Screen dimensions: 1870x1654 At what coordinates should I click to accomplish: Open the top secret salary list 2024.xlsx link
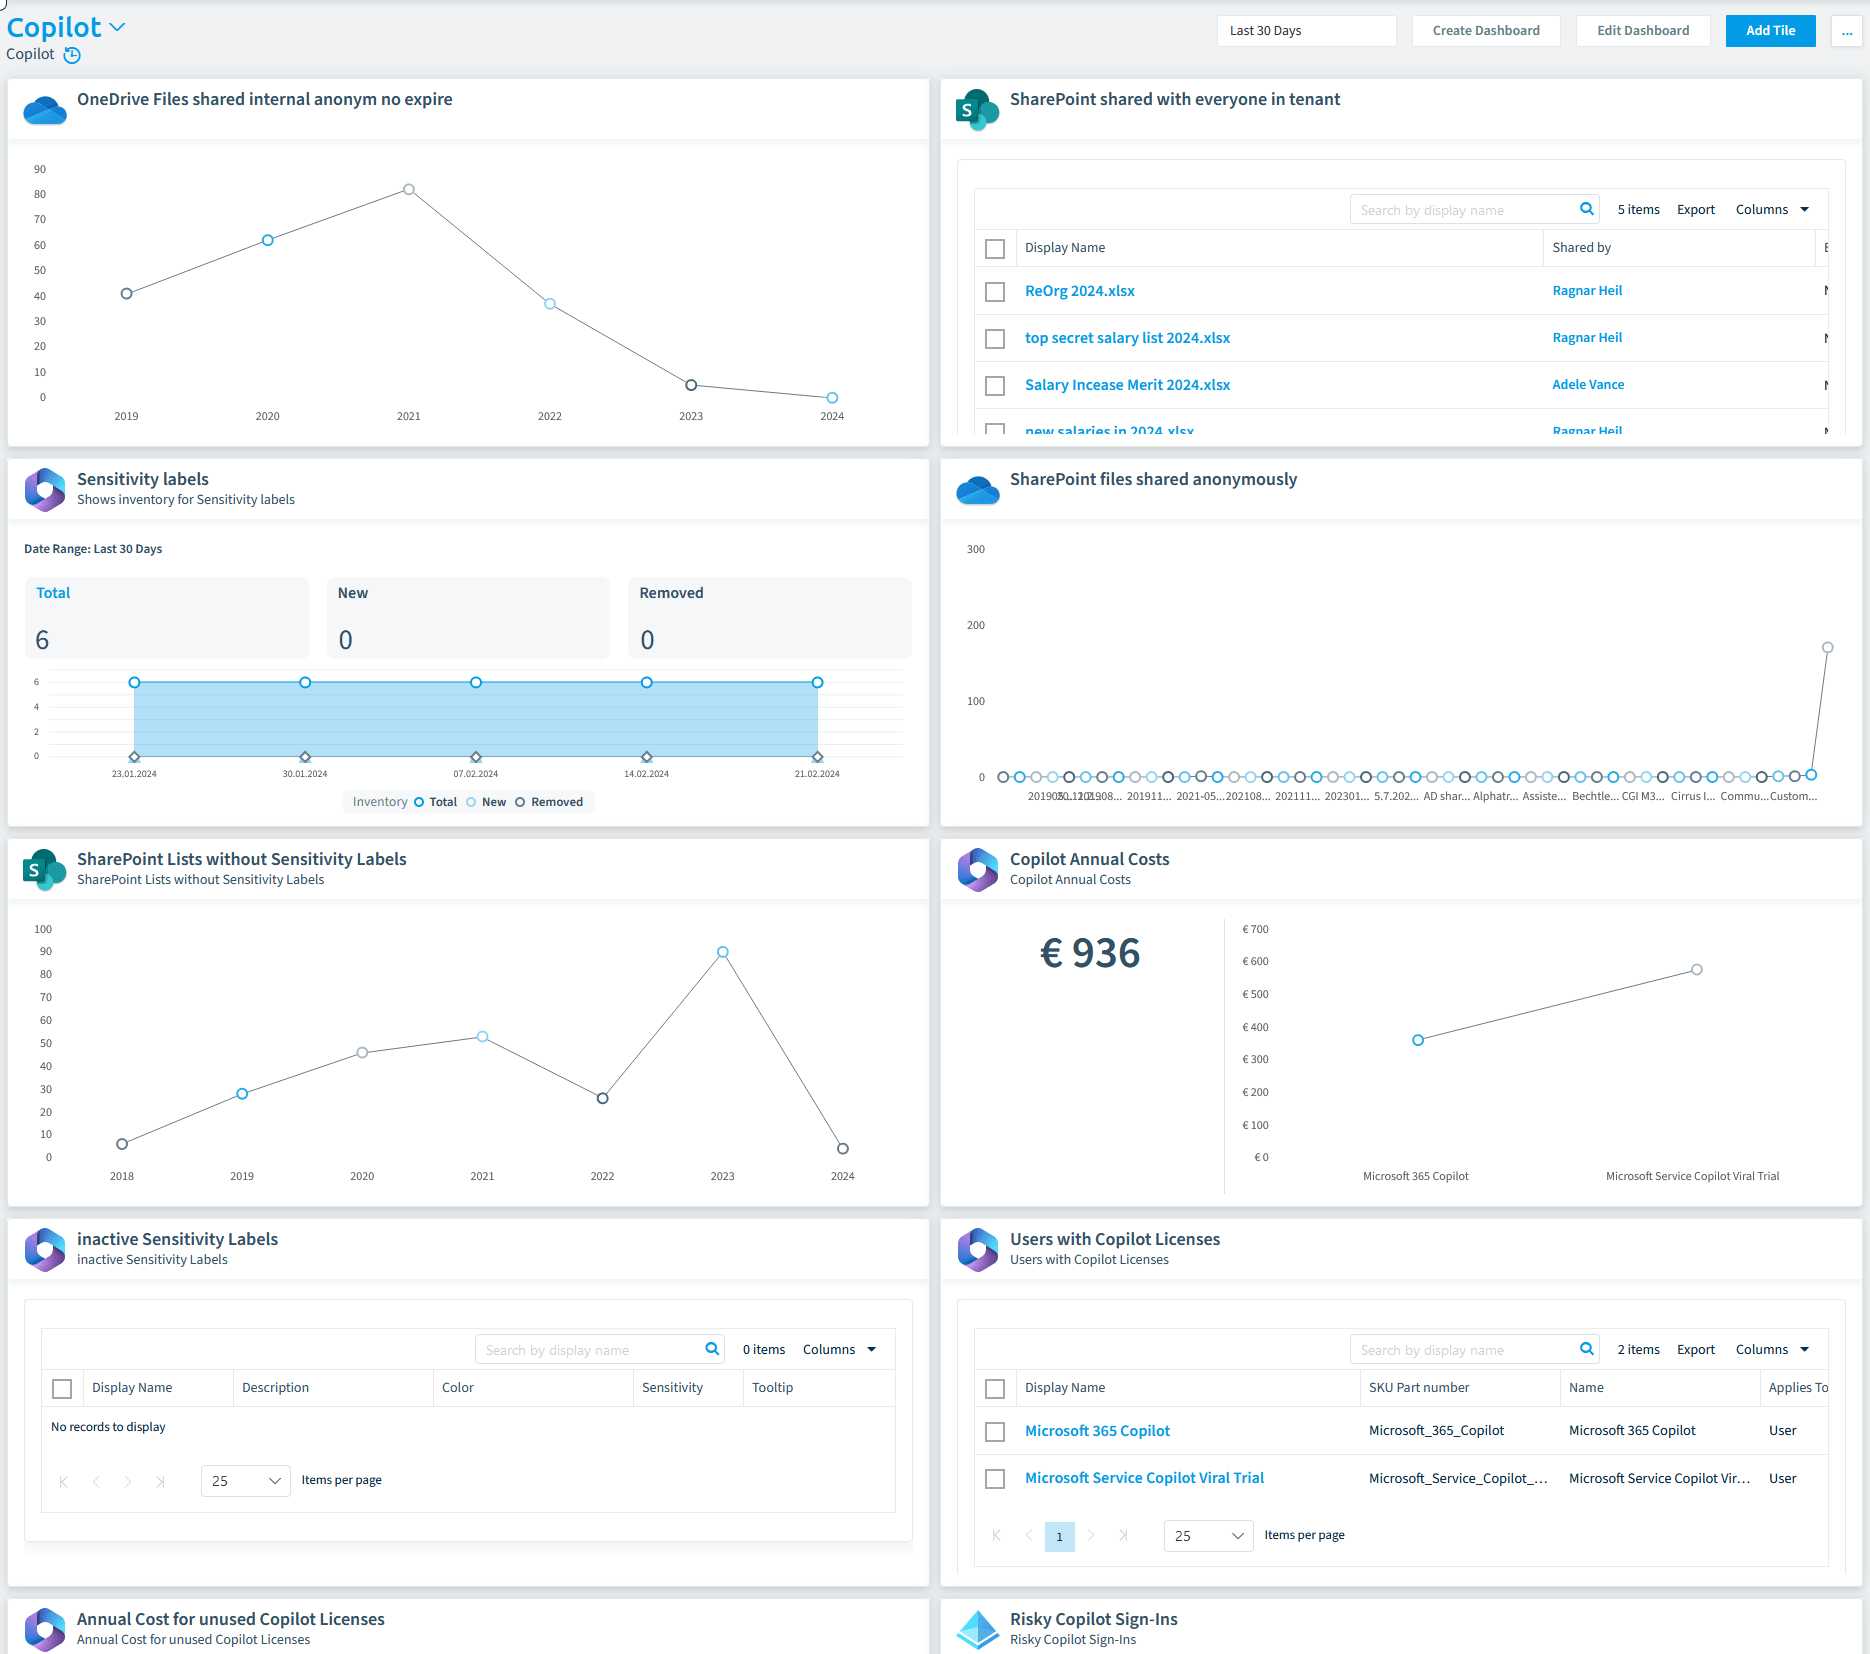[x=1127, y=338]
